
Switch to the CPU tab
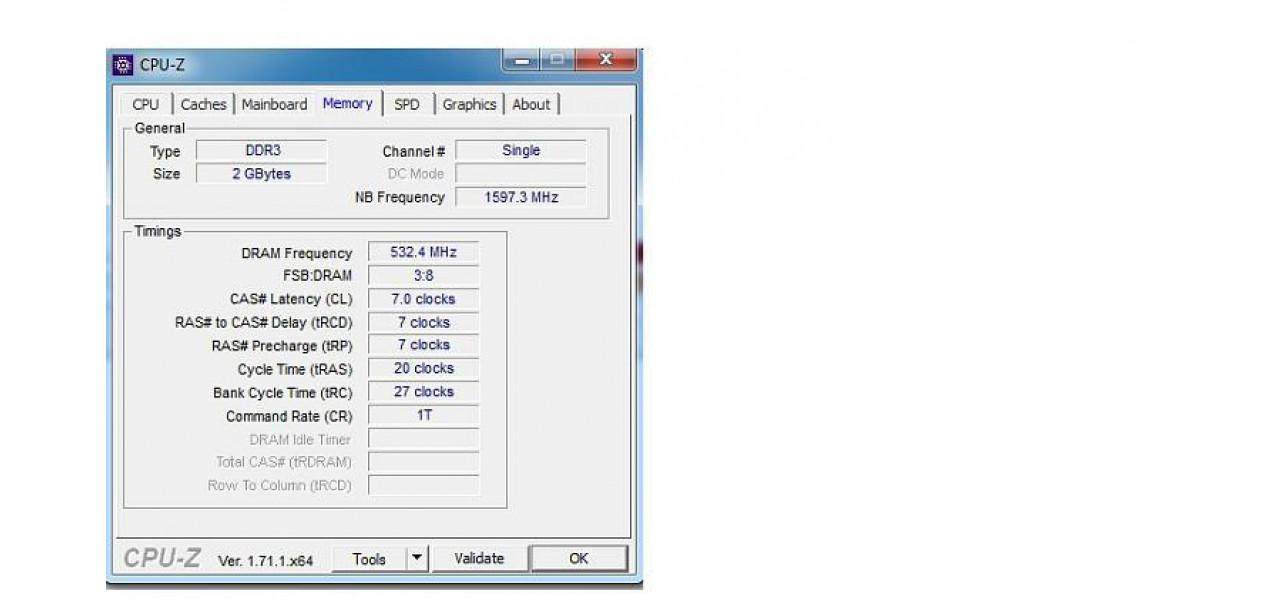point(145,104)
